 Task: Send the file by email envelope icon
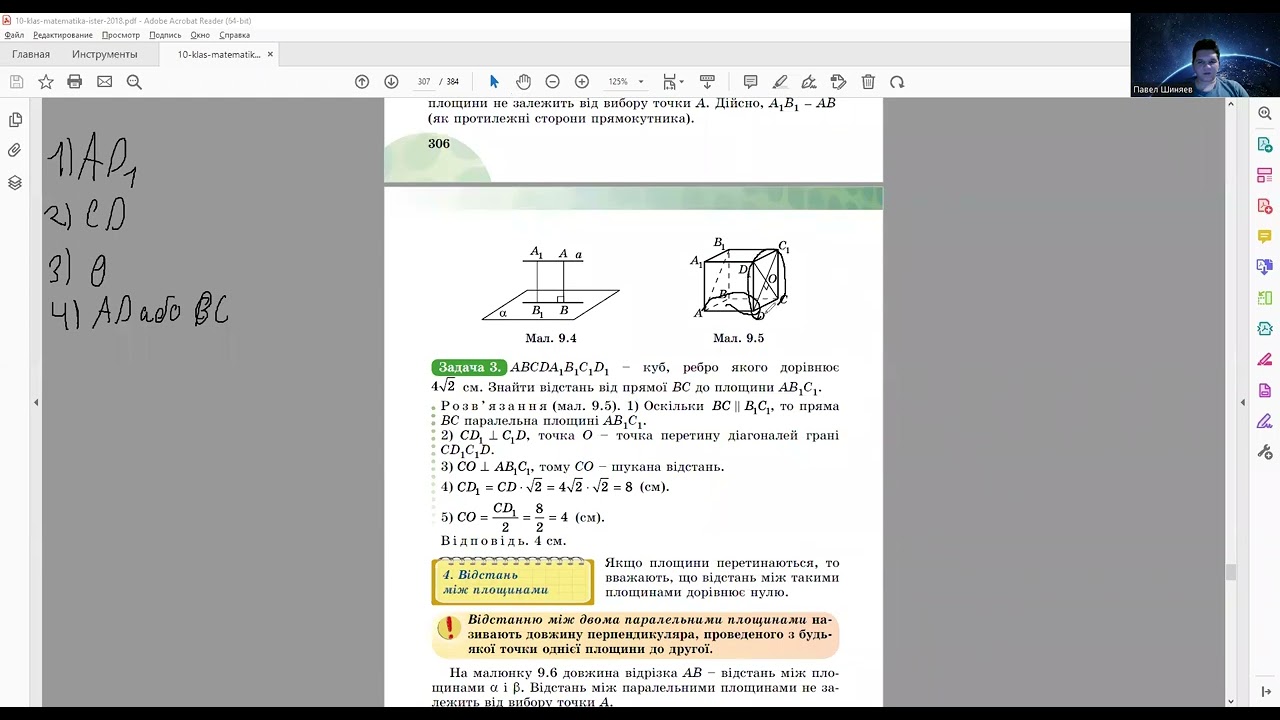click(104, 82)
